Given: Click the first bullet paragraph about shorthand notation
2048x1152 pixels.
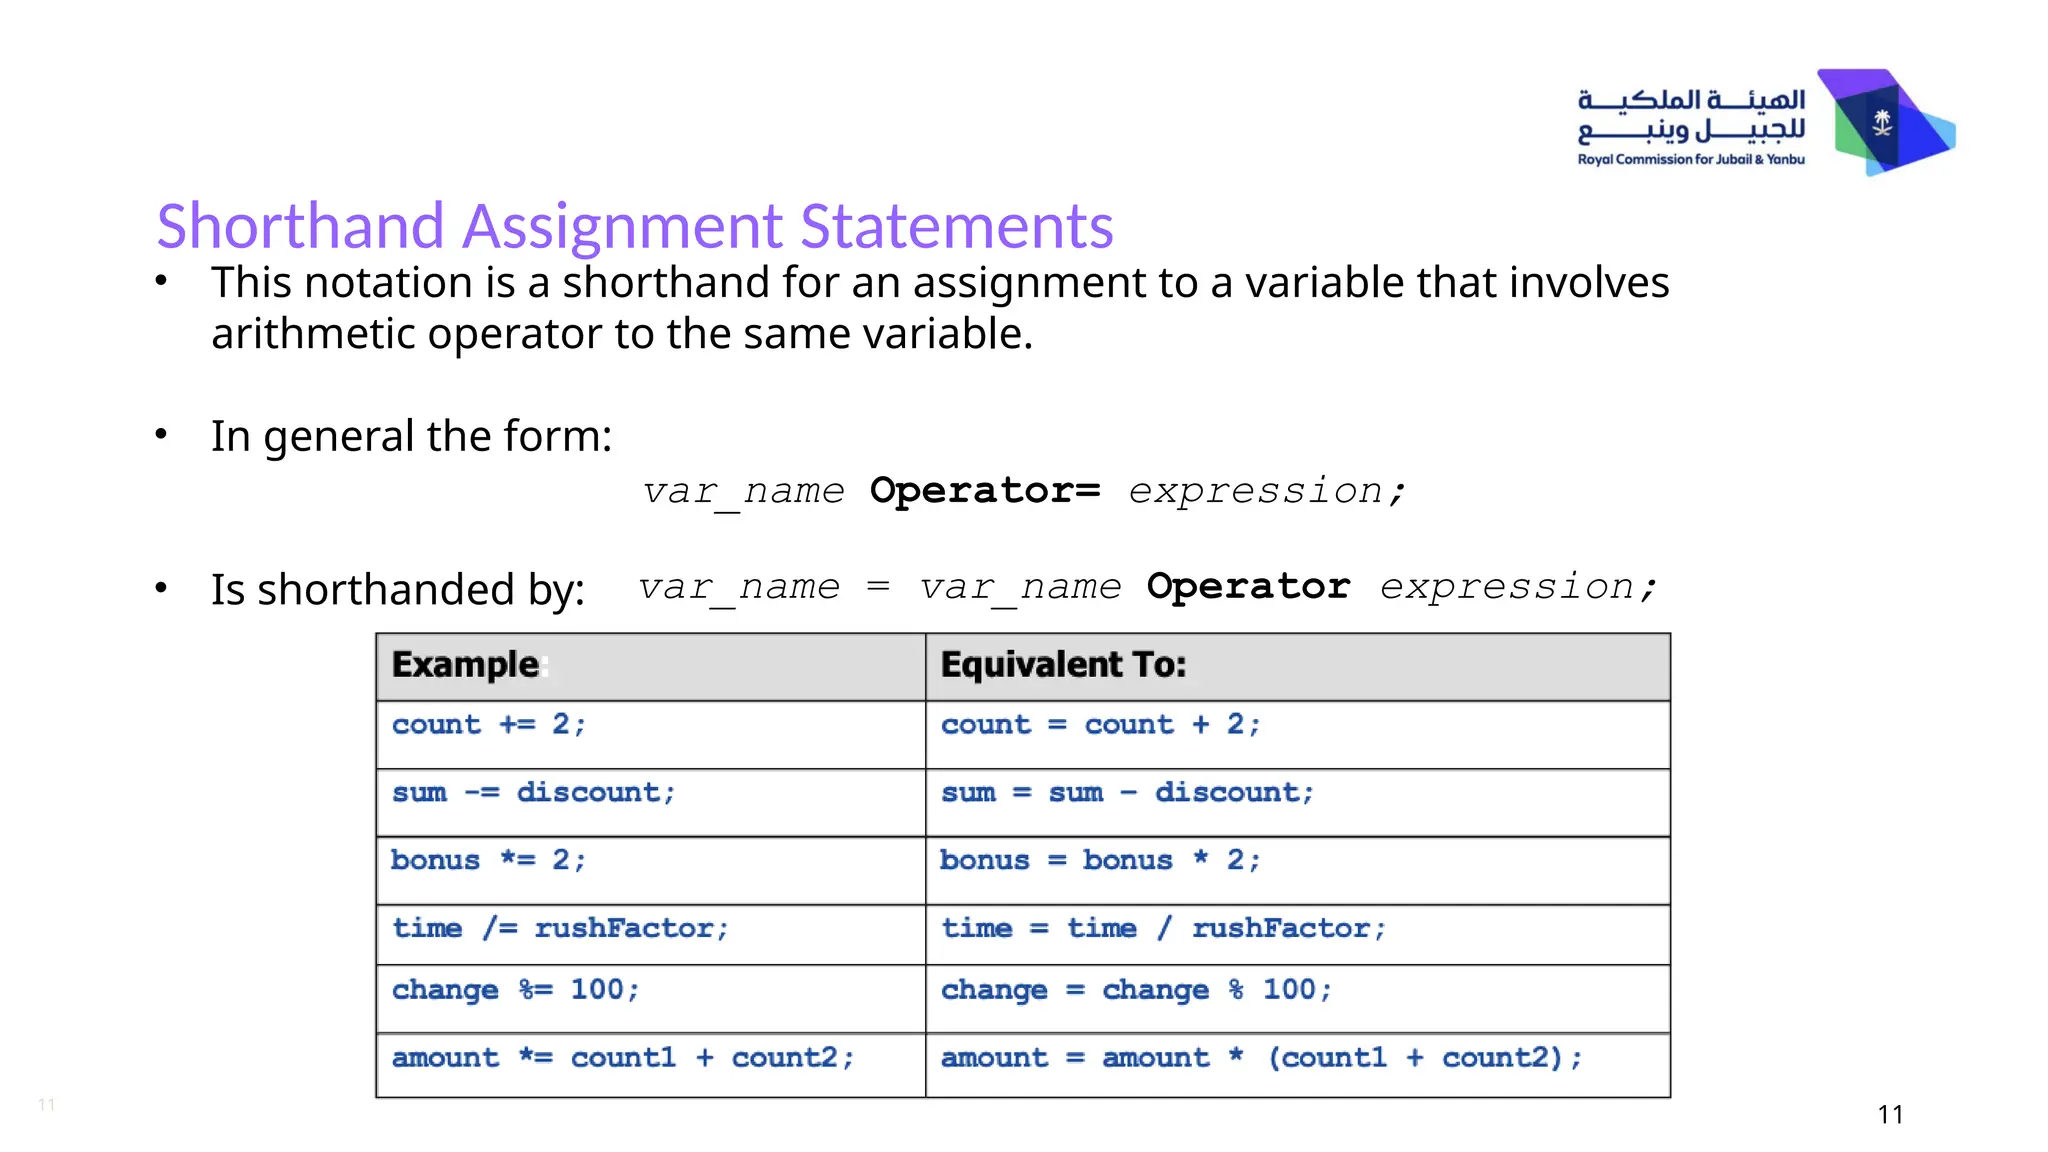Looking at the screenshot, I should click(x=940, y=308).
